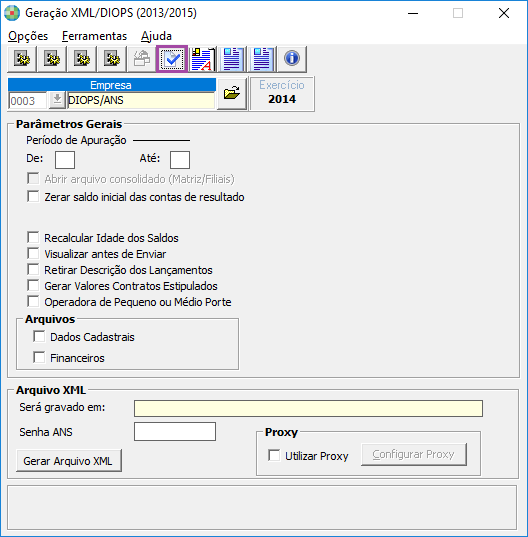Click the Exercício 2014 button
The height and width of the screenshot is (537, 528).
point(282,93)
